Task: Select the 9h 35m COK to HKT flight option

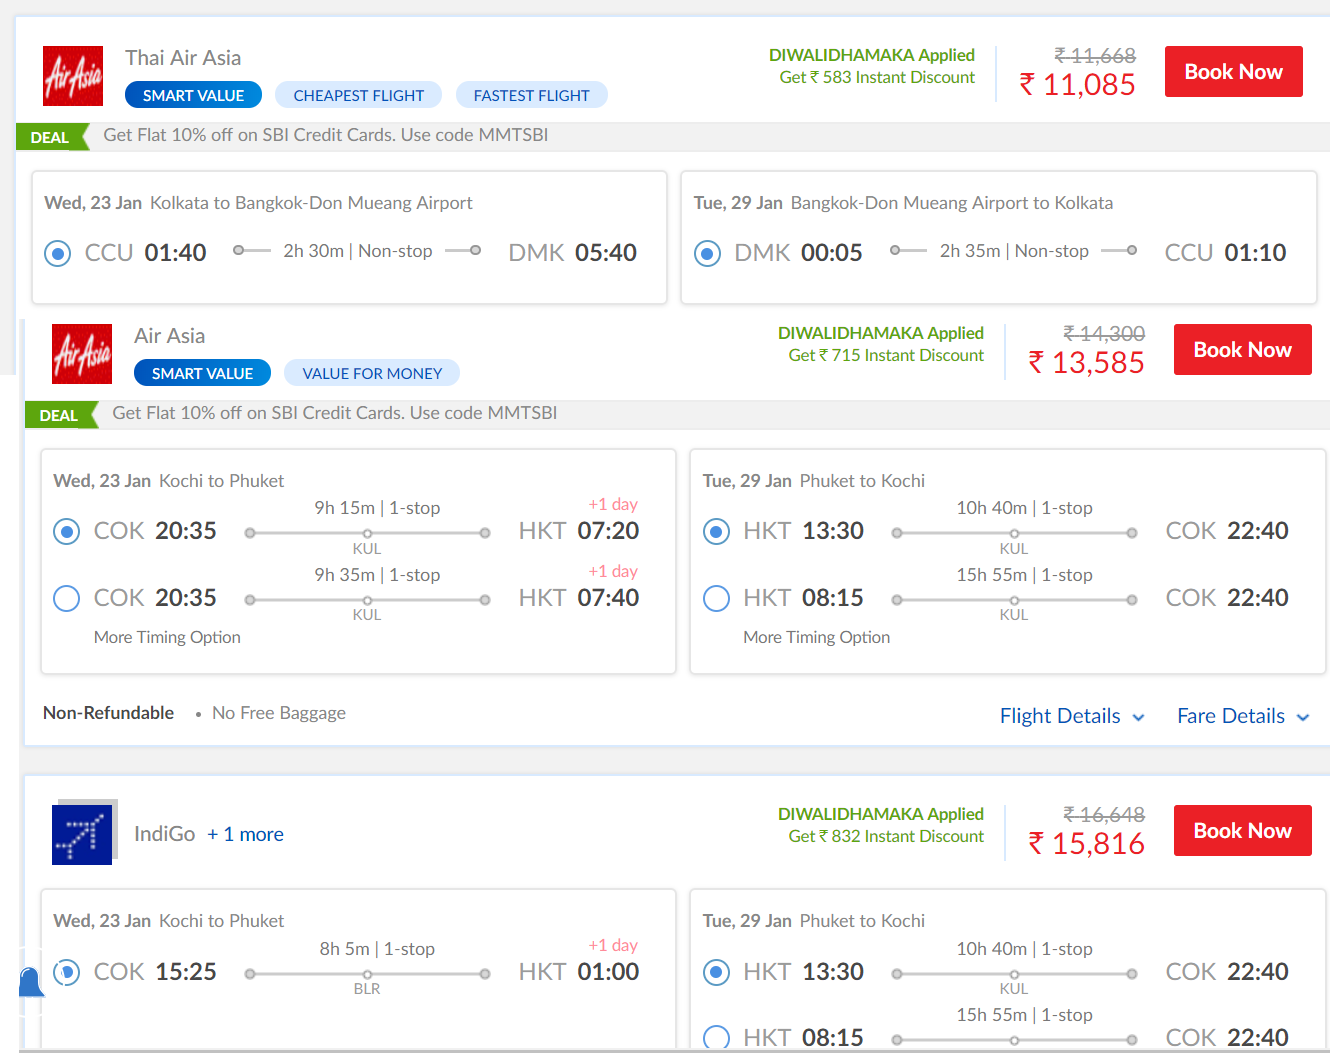Action: coord(66,598)
